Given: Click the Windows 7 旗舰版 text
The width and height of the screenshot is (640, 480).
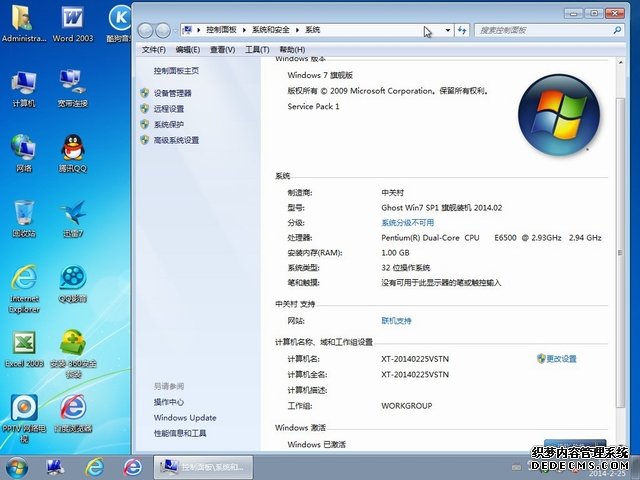Looking at the screenshot, I should click(320, 75).
